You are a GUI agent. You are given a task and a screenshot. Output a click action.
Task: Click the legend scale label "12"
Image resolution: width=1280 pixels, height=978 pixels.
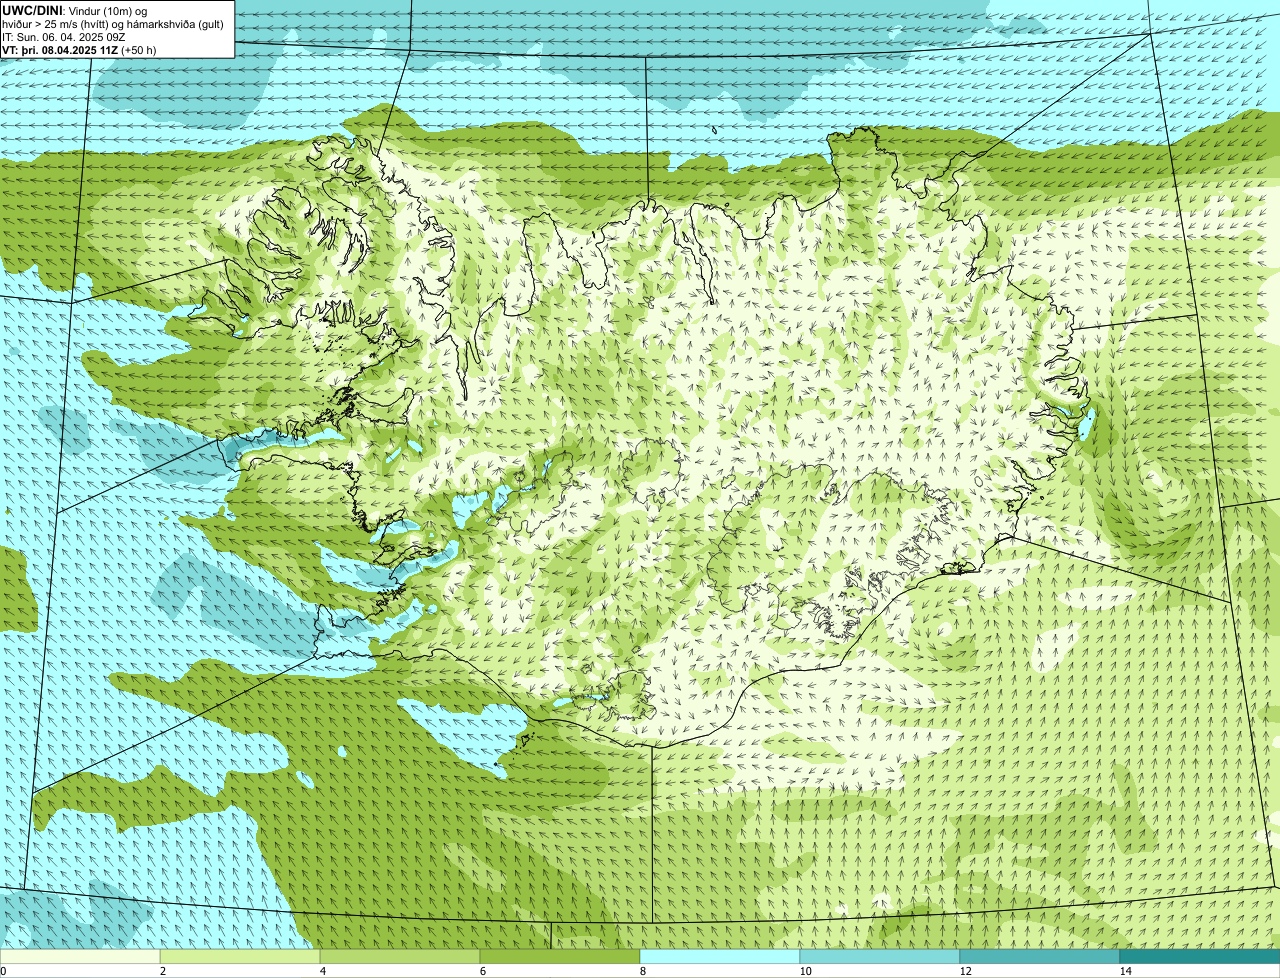point(965,971)
